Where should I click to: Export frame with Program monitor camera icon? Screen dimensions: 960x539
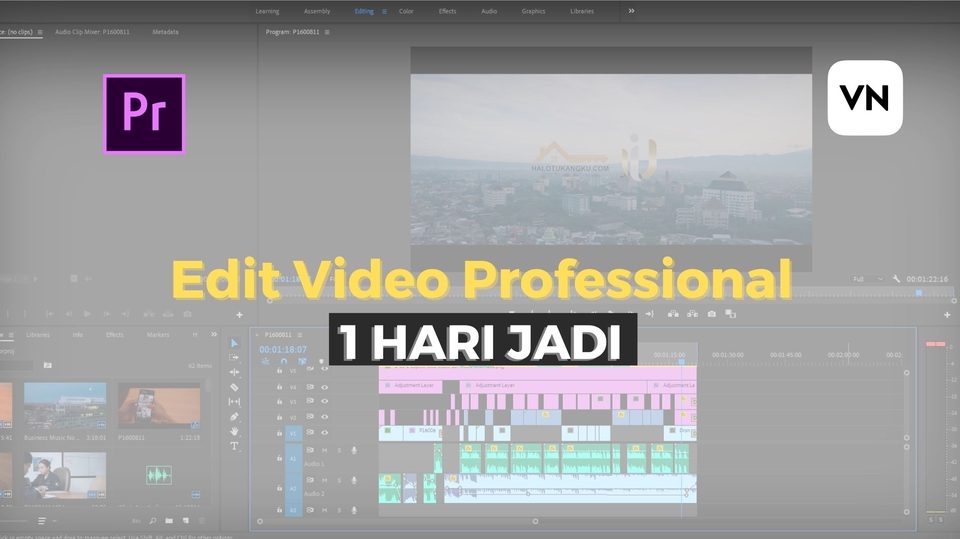point(711,314)
